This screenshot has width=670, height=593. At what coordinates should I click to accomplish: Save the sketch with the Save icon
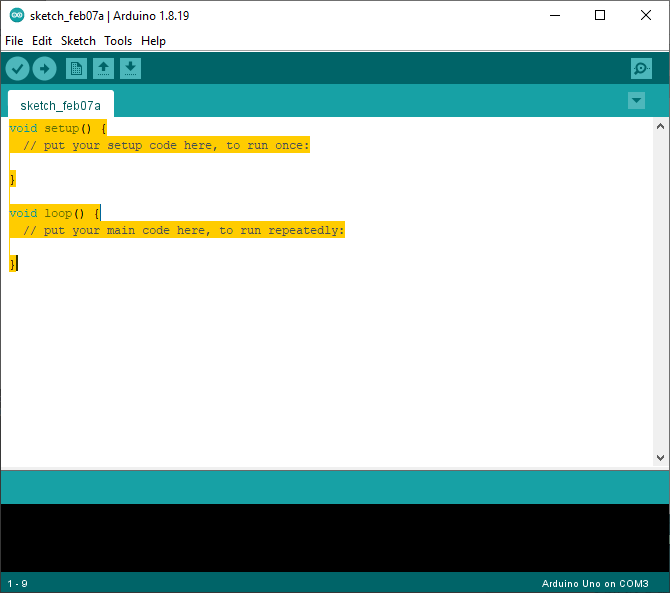pyautogui.click(x=130, y=69)
